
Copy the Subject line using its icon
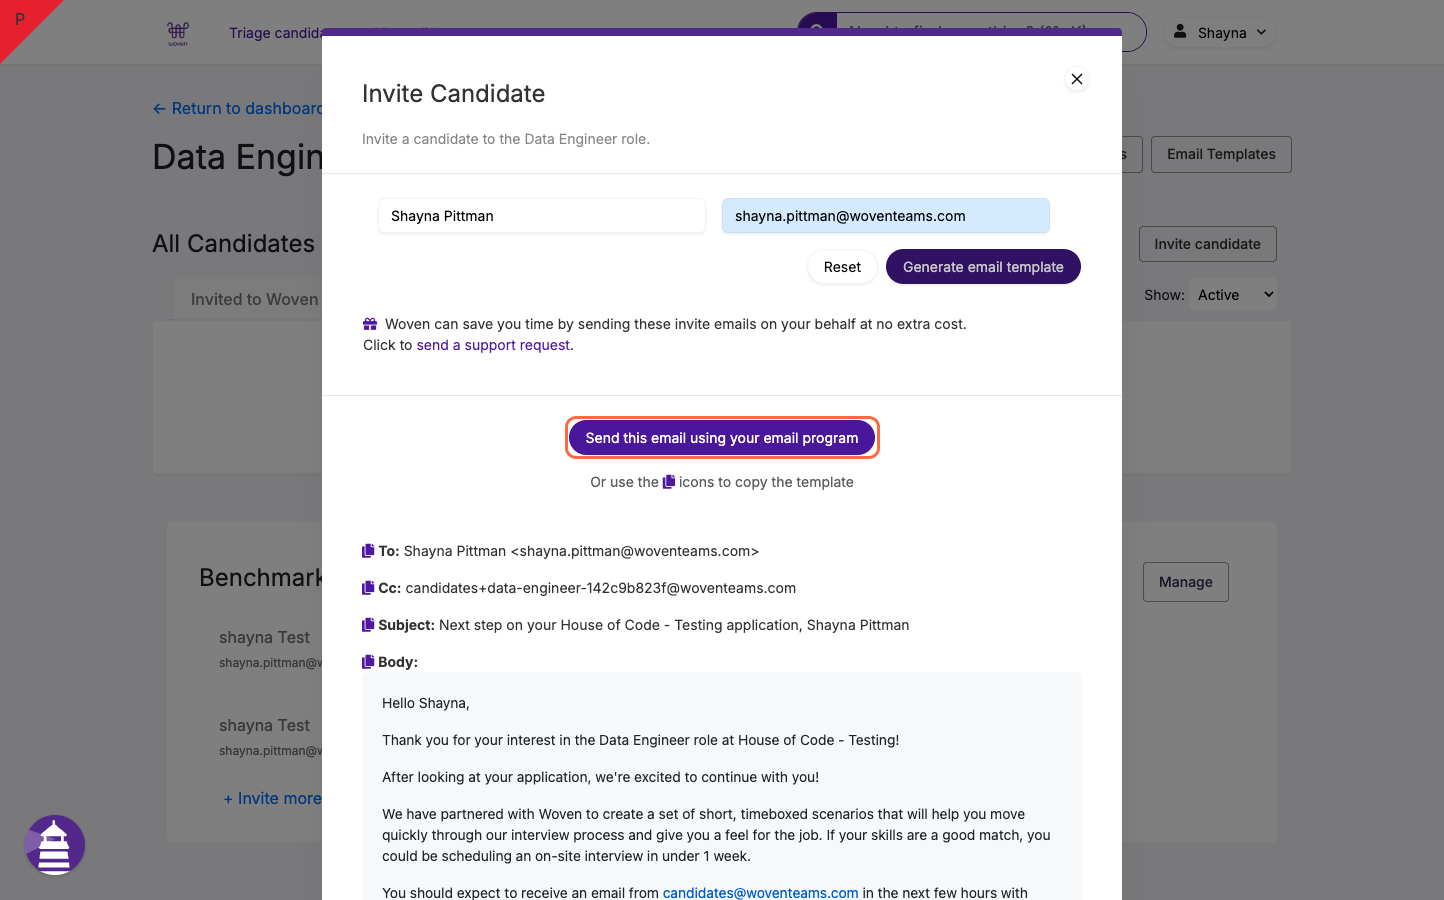point(368,625)
